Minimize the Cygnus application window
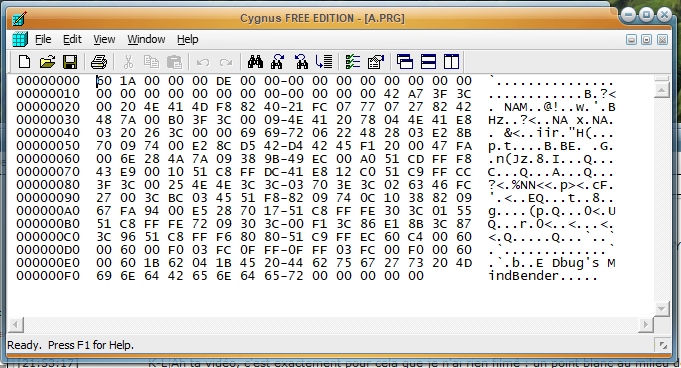681x368 pixels. [628, 16]
